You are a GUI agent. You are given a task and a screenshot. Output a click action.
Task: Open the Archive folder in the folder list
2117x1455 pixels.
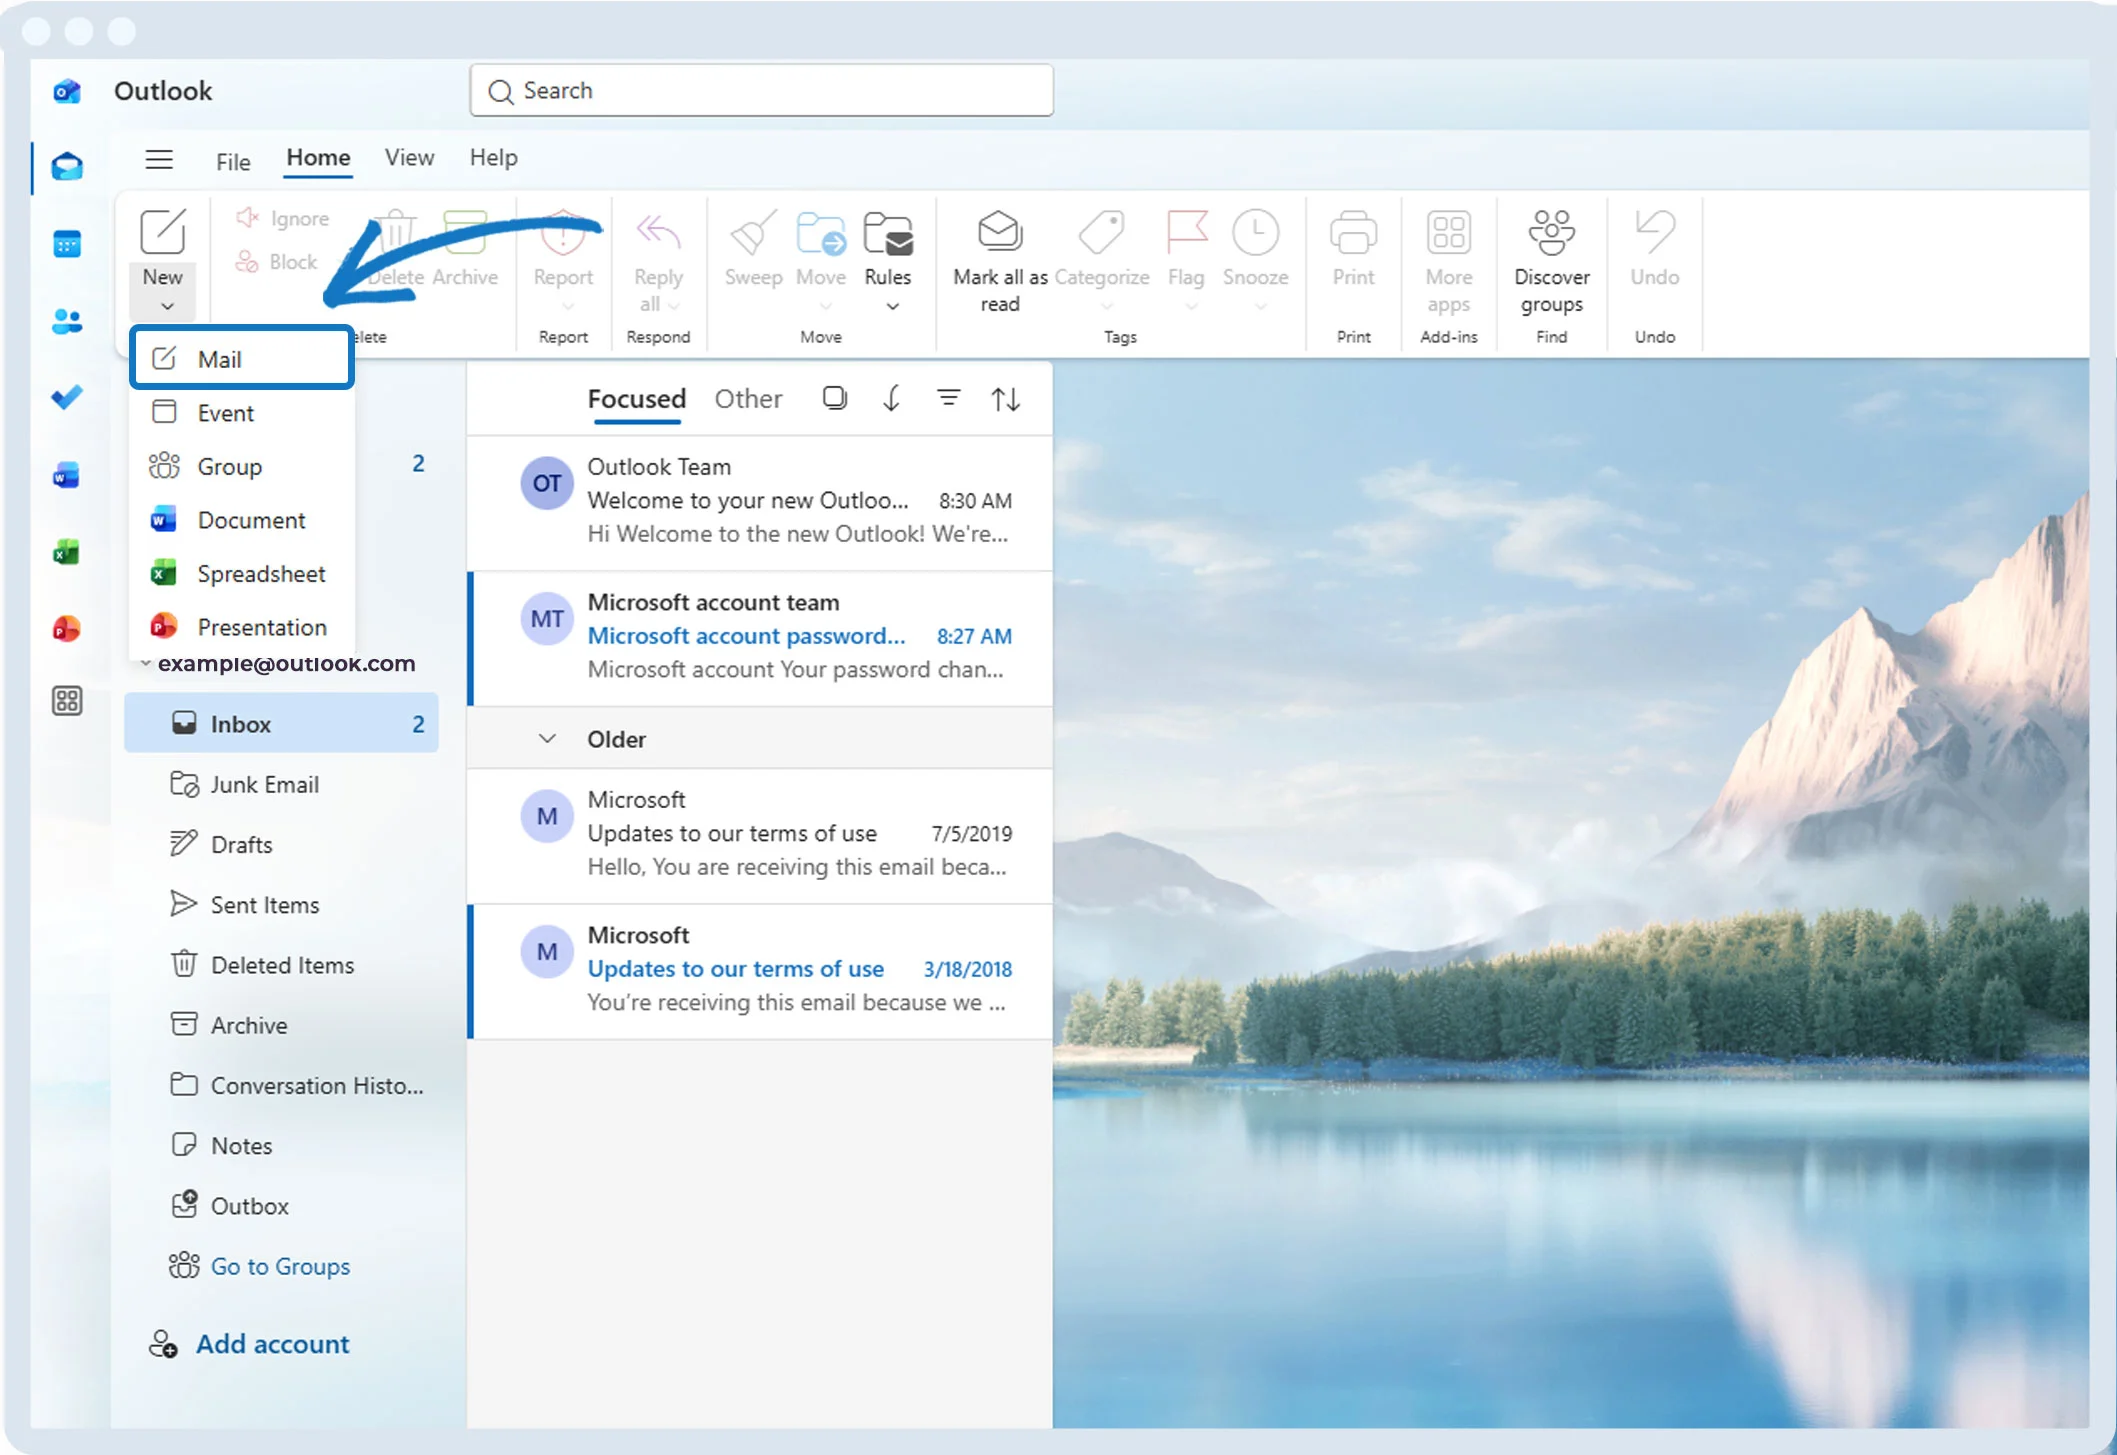(x=281, y=1025)
